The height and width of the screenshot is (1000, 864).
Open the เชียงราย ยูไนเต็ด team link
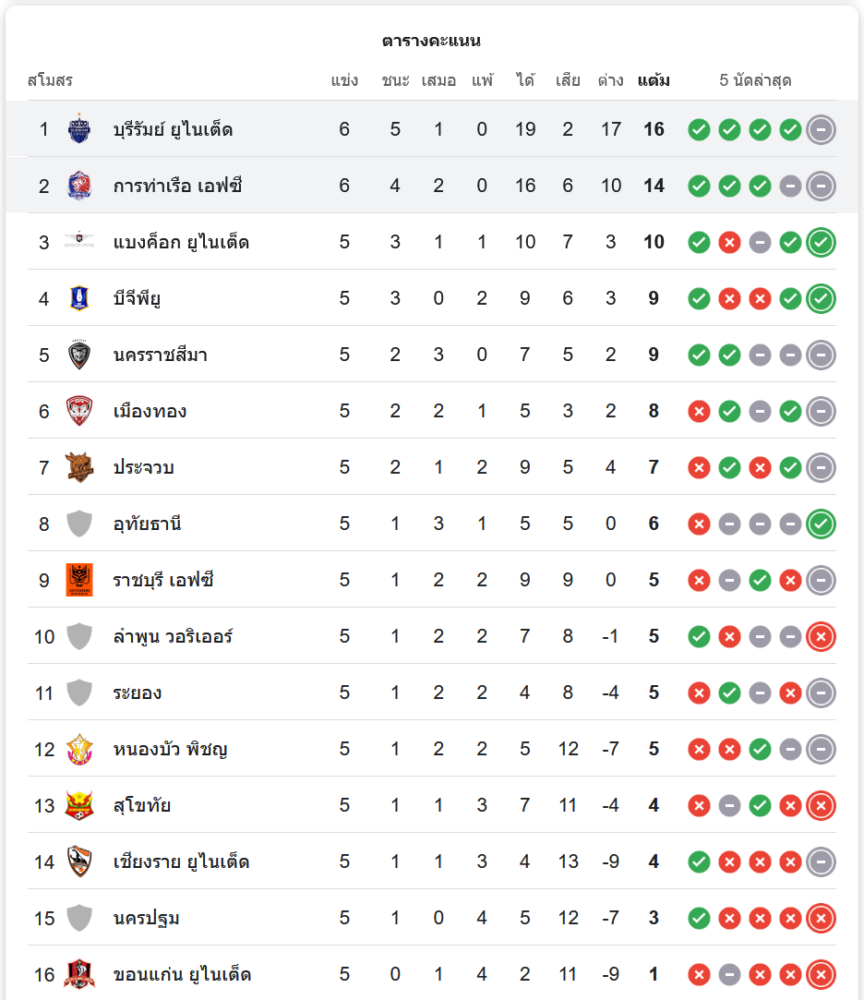click(181, 862)
